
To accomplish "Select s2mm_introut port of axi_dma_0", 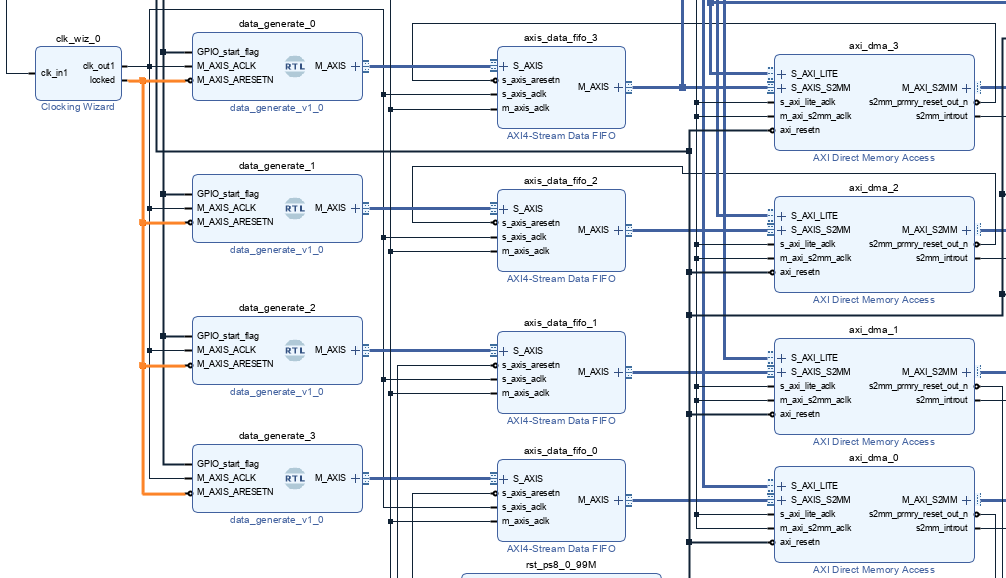I will point(942,529).
